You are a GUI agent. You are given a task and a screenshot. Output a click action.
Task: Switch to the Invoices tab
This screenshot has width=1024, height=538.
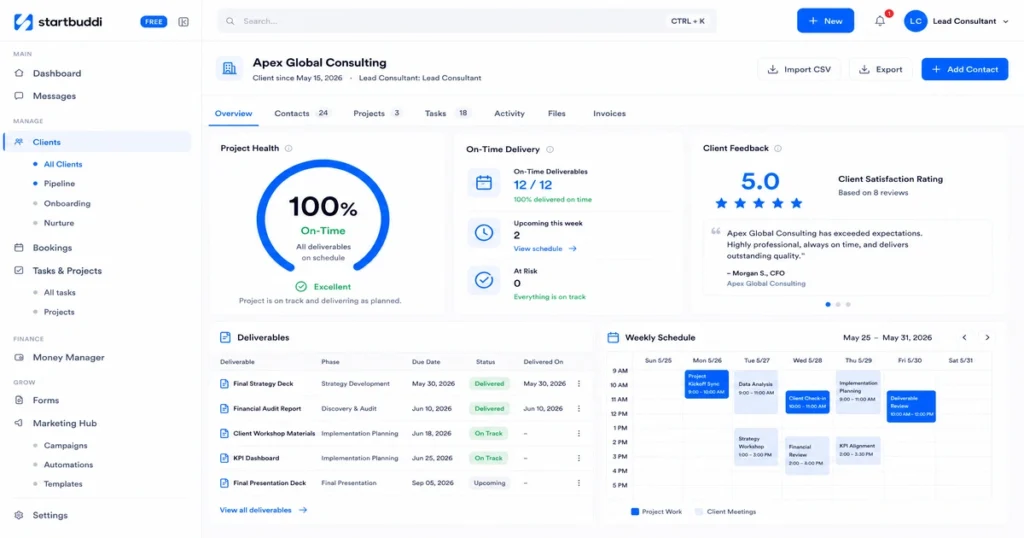point(609,114)
